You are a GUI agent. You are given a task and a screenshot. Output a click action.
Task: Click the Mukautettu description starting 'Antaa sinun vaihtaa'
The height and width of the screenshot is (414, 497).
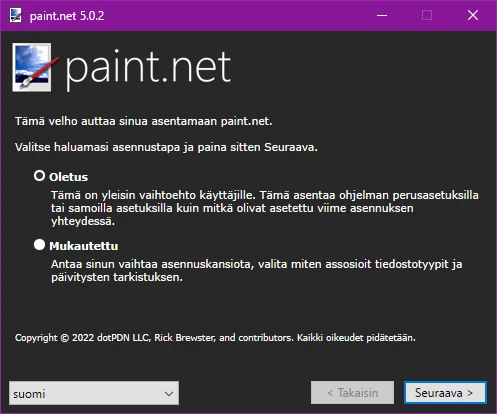coord(256,271)
